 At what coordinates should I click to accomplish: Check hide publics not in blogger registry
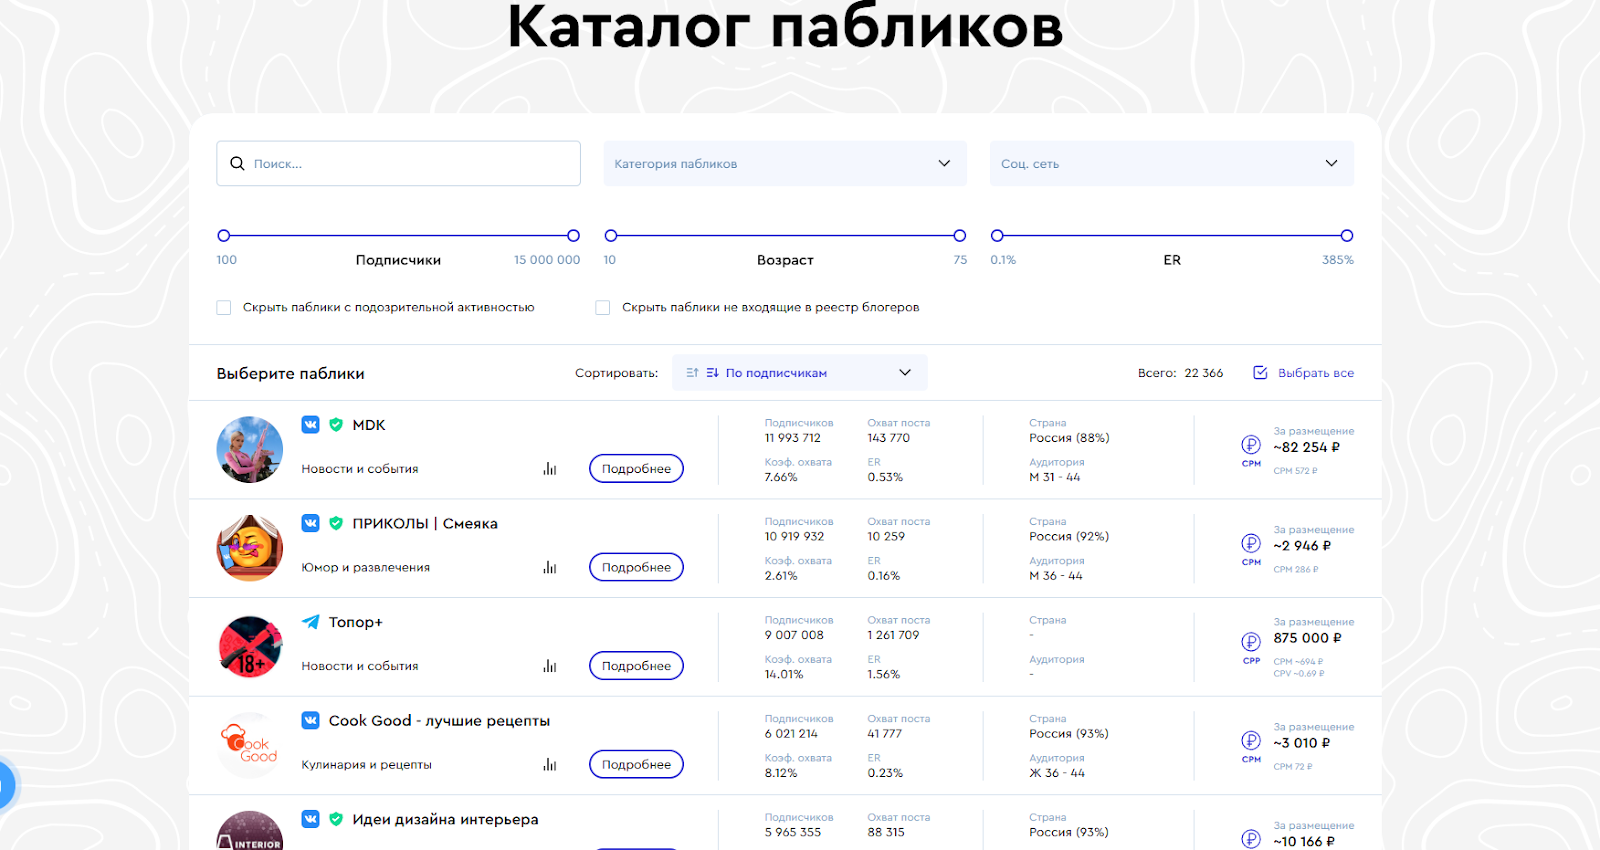click(603, 308)
